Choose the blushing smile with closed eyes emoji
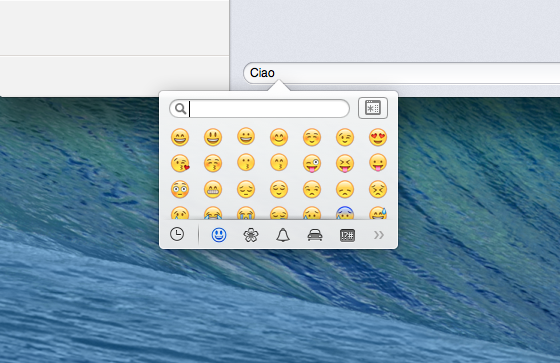The image size is (560, 363). click(279, 137)
